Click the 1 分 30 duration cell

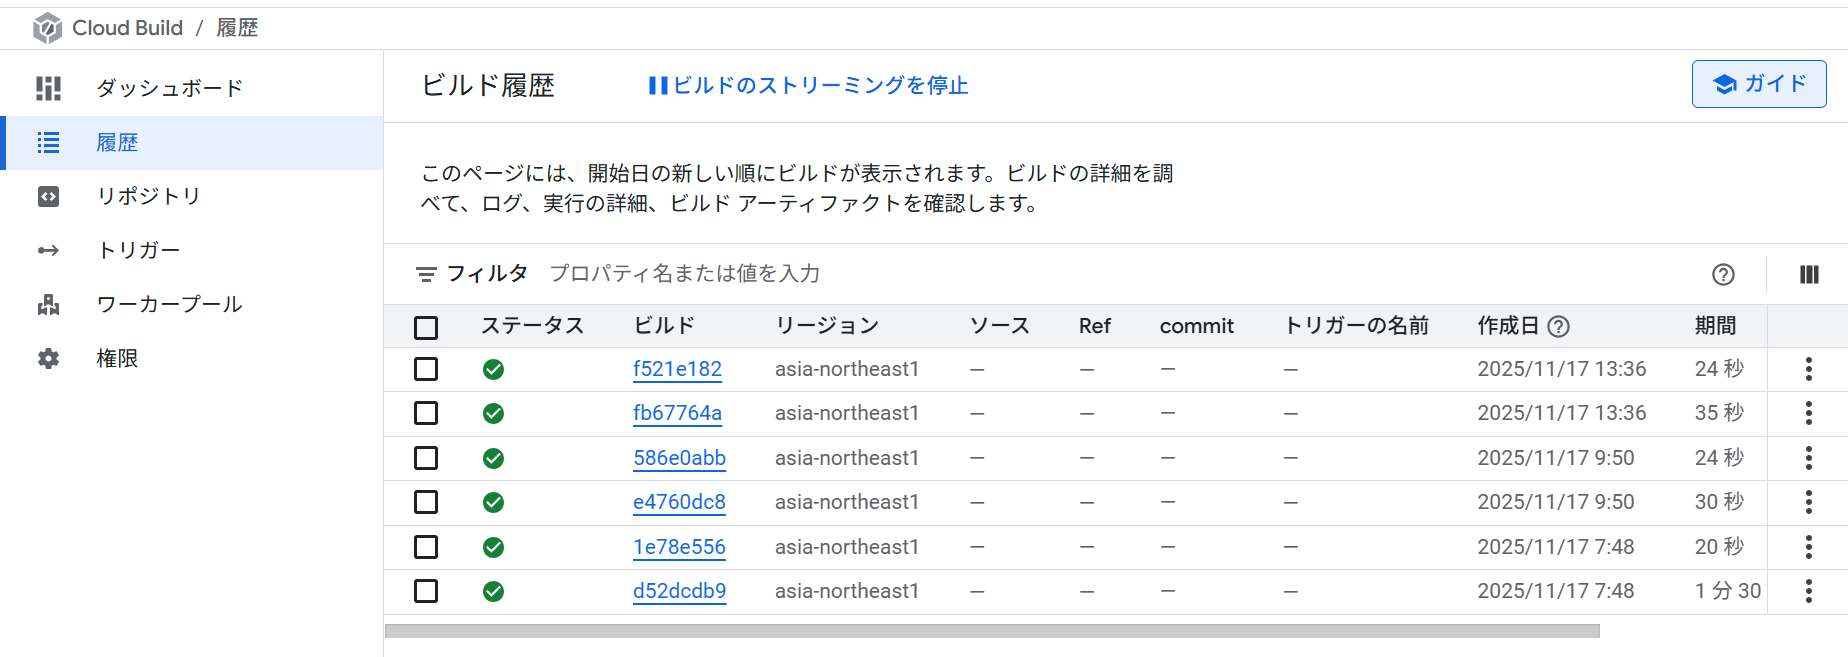click(1728, 591)
